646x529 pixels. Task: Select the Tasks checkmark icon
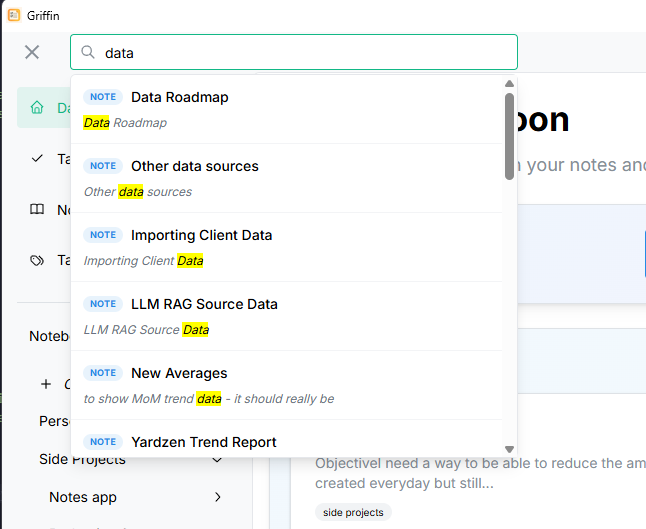(37, 158)
